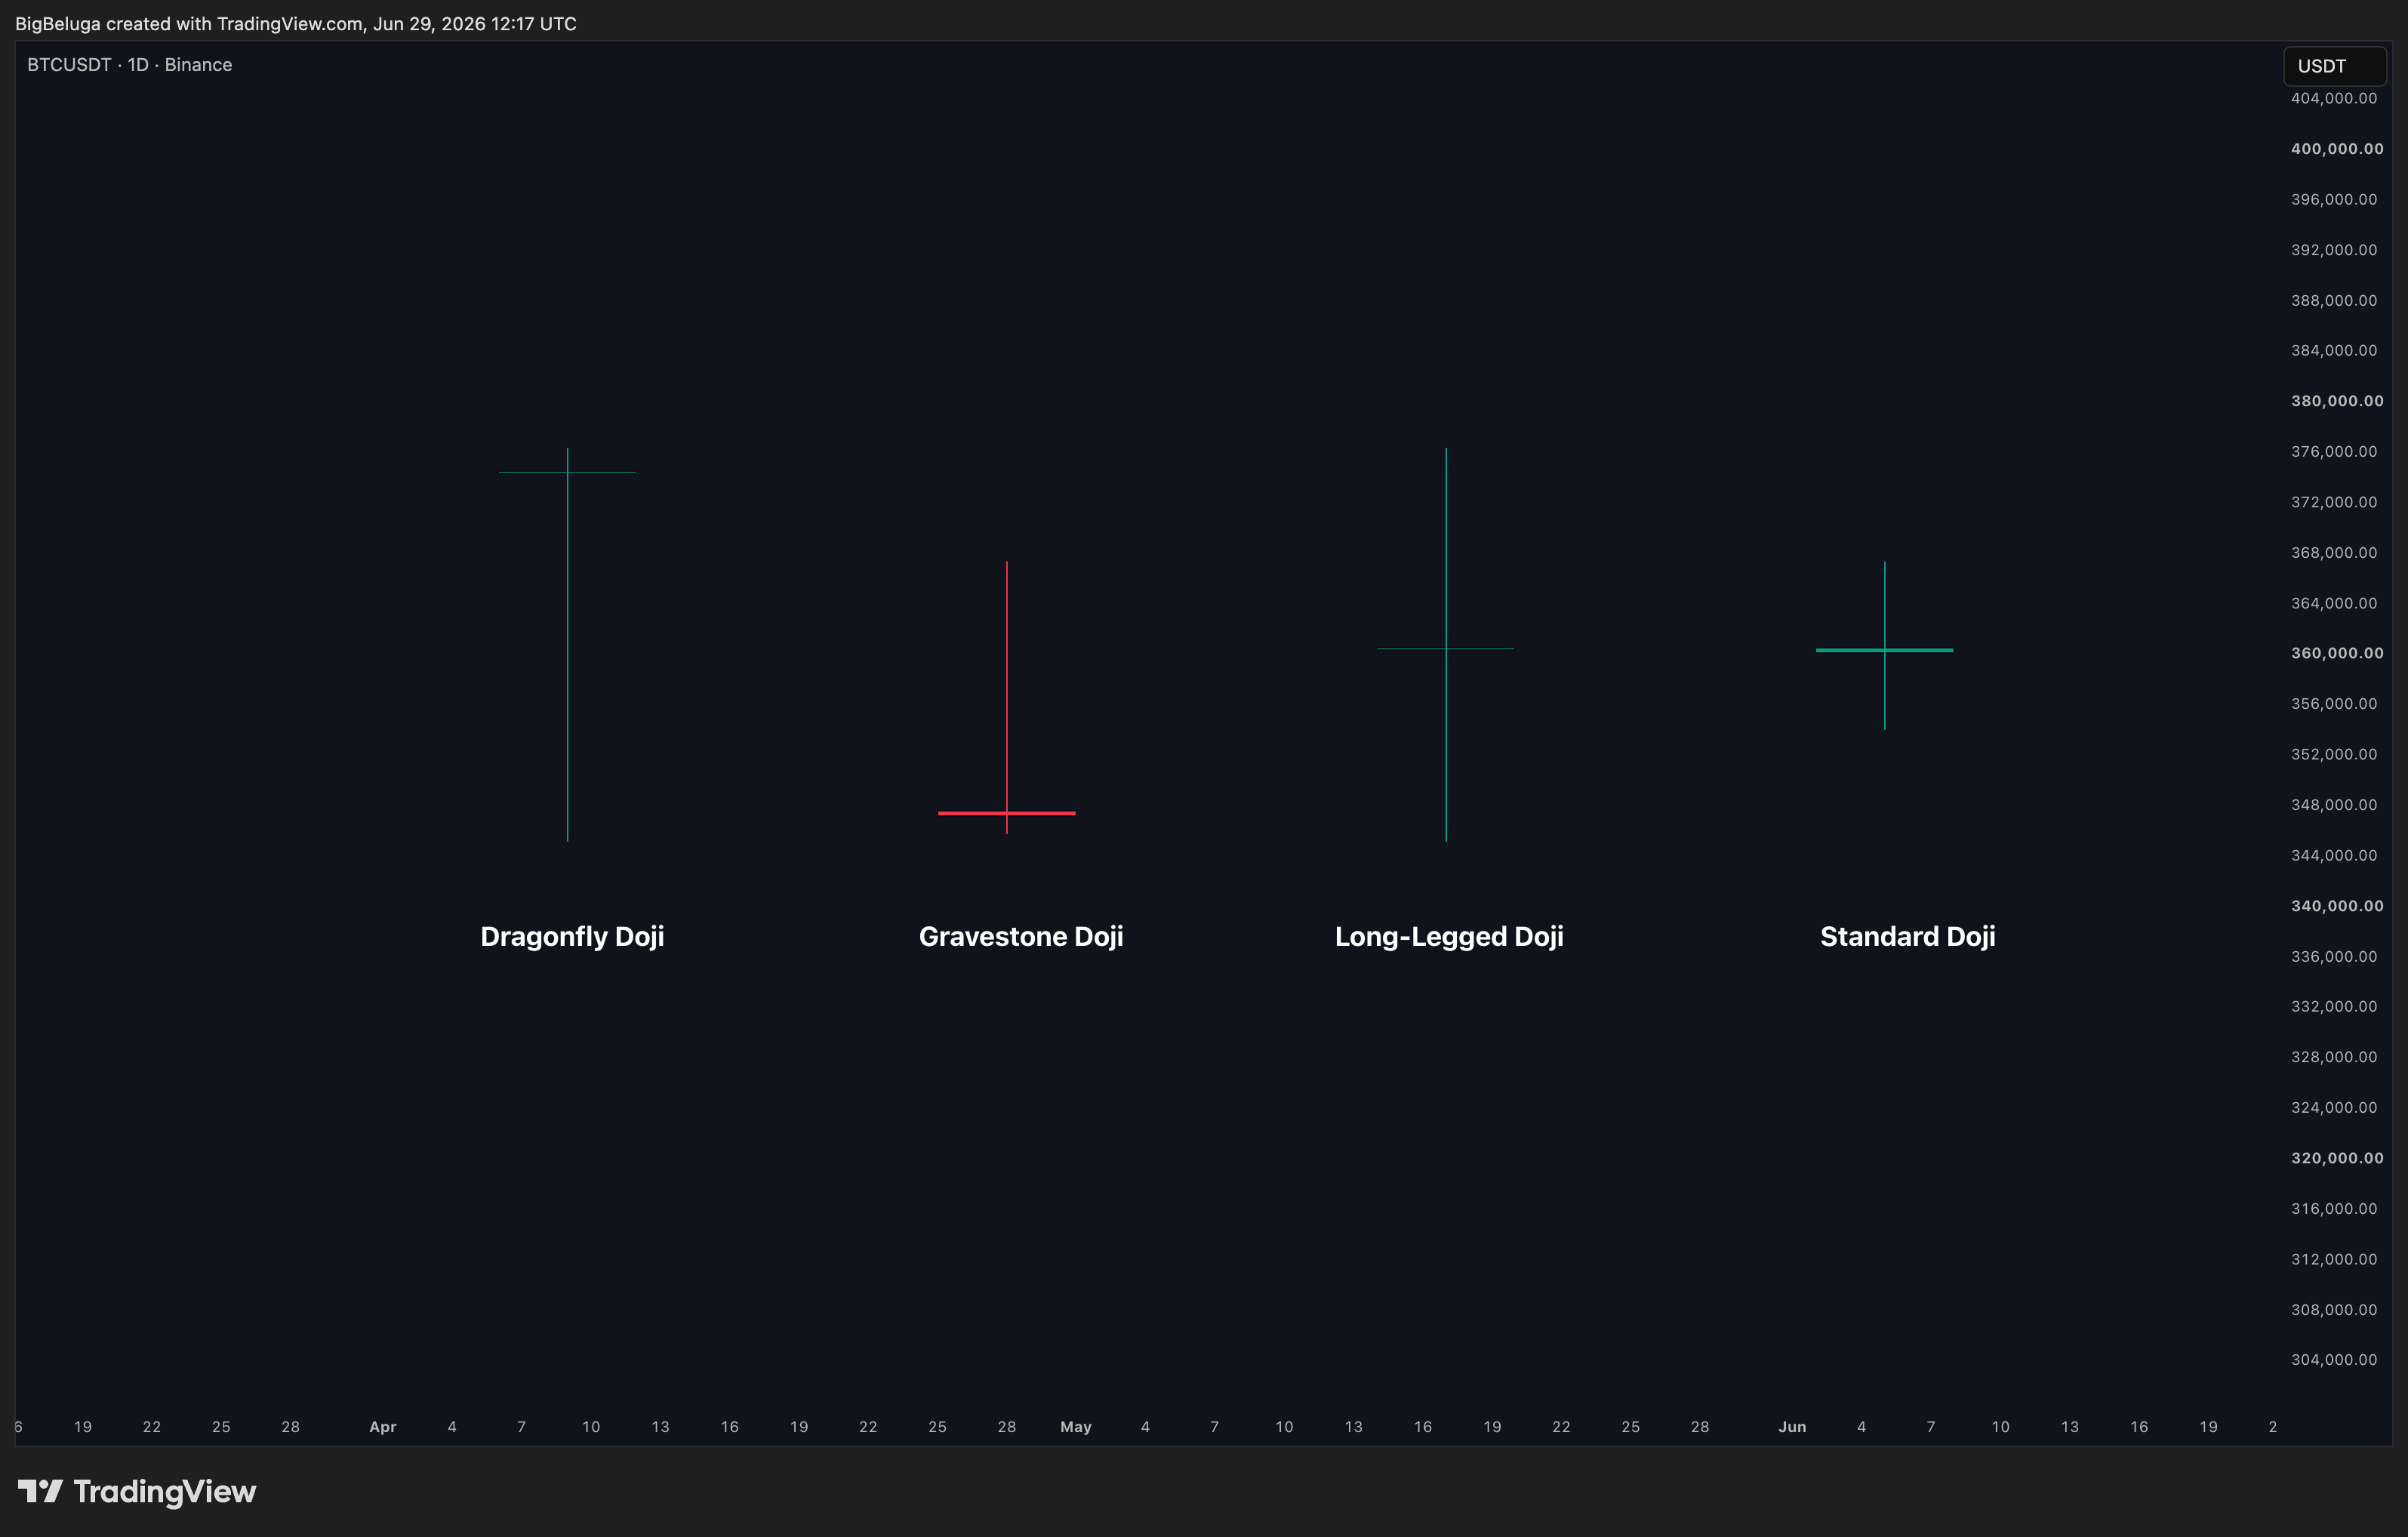
Task: Select the Gravestone Doji label
Action: pos(1021,936)
